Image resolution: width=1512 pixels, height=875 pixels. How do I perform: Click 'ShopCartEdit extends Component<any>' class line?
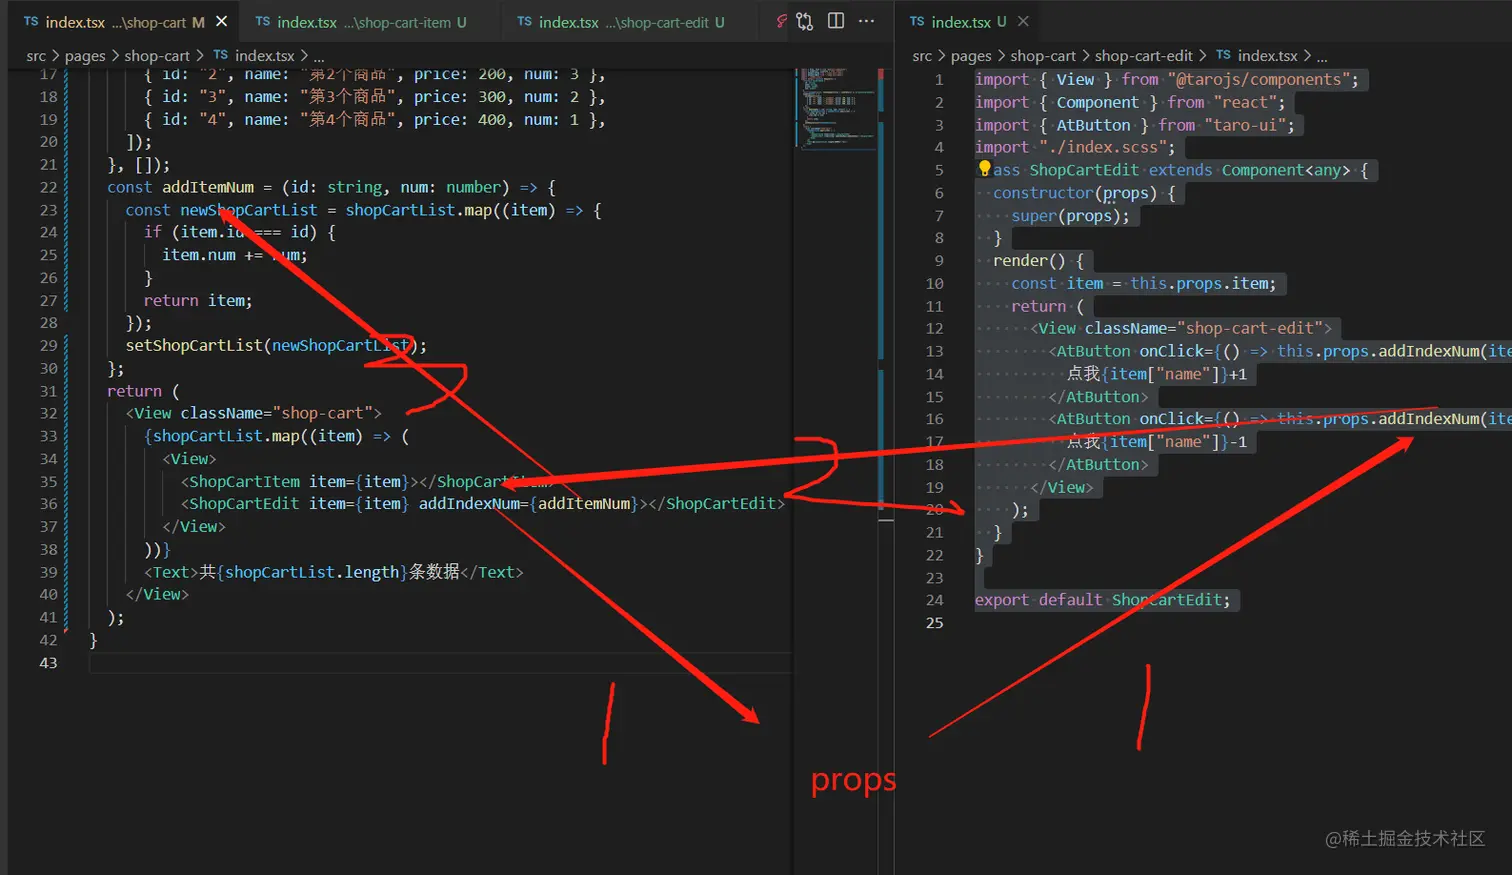[1190, 170]
